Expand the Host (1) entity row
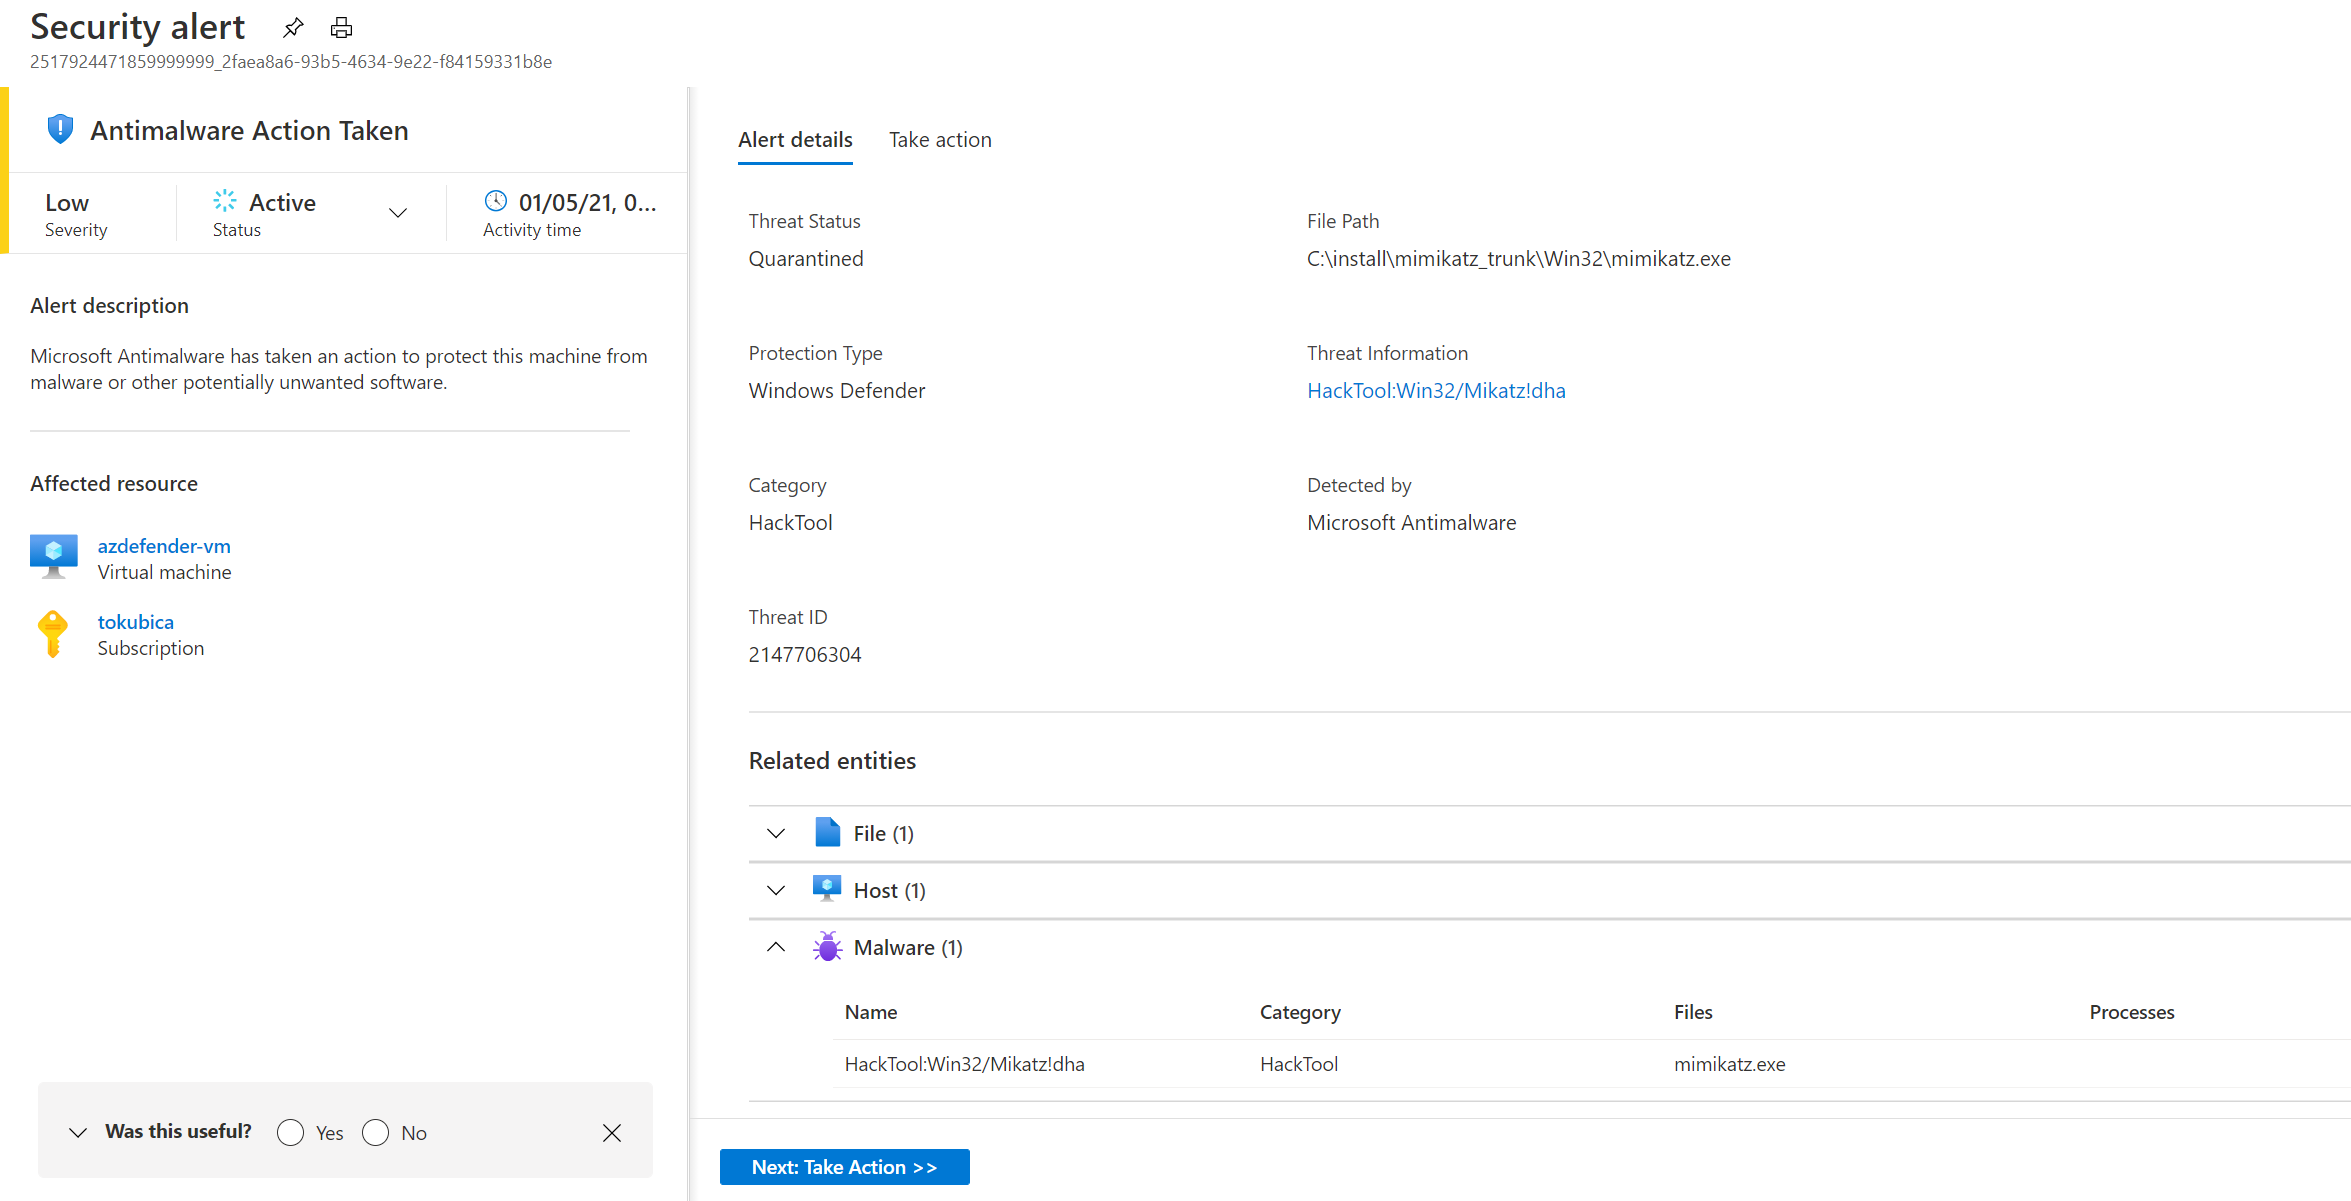This screenshot has width=2351, height=1201. pos(776,890)
